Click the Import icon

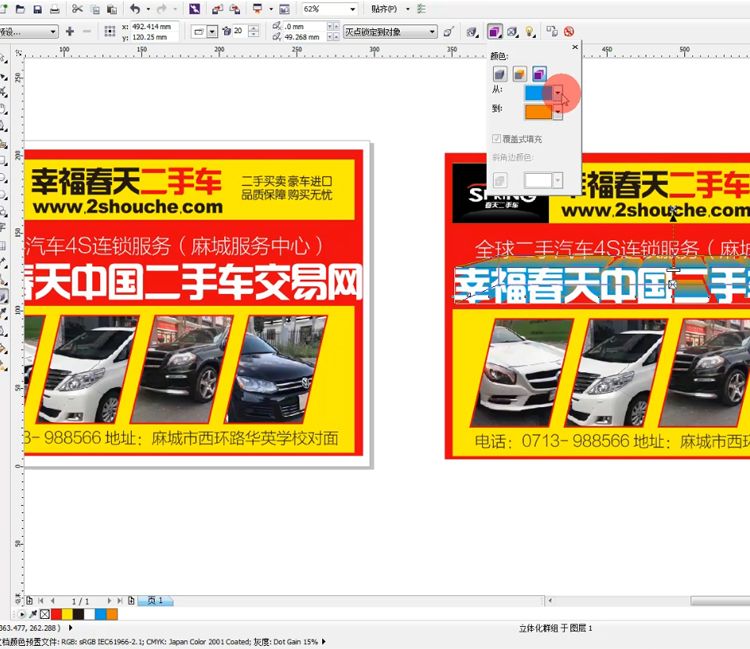coord(218,9)
